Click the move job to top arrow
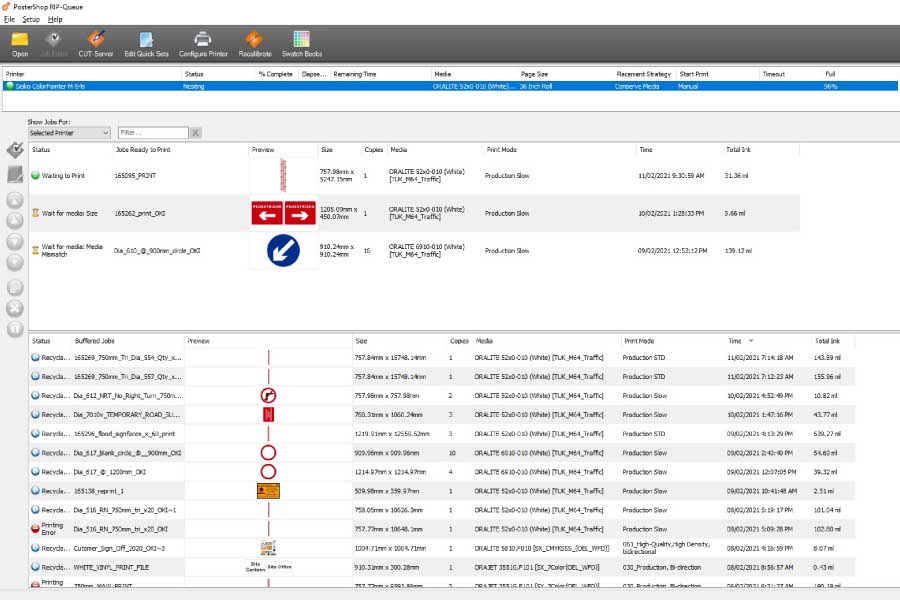 click(x=15, y=200)
